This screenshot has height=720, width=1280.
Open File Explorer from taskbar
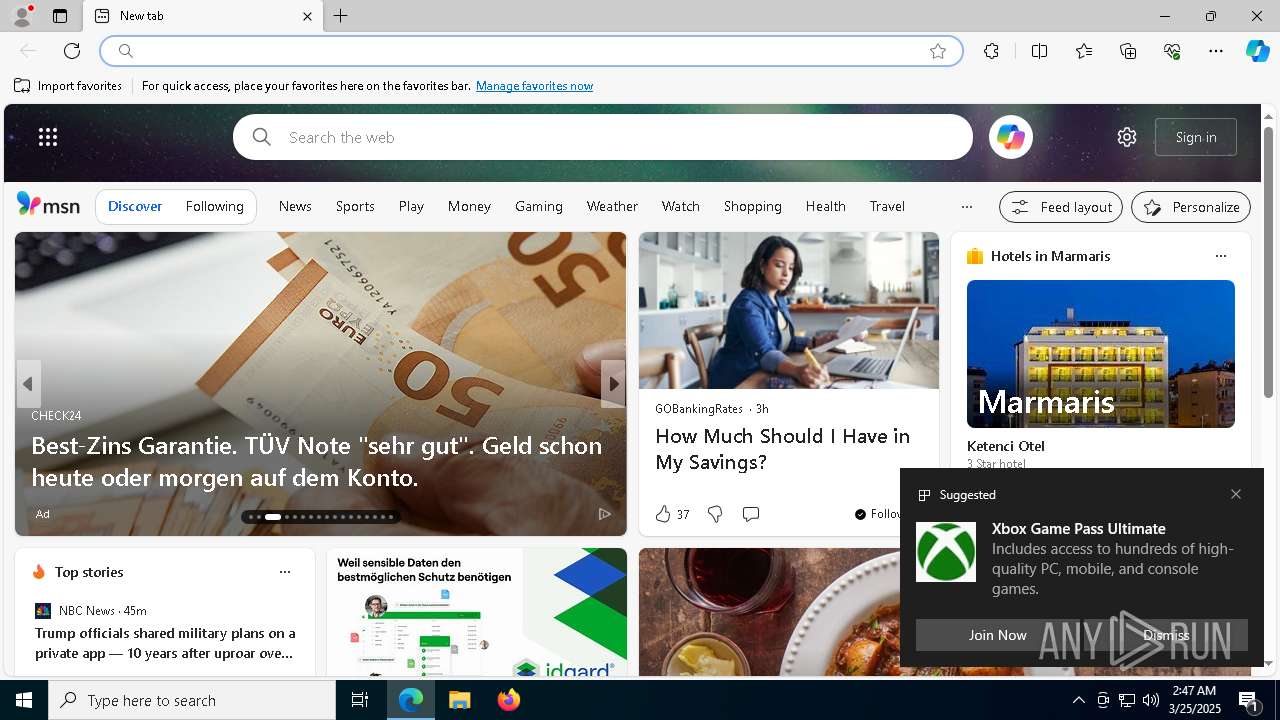pyautogui.click(x=460, y=700)
